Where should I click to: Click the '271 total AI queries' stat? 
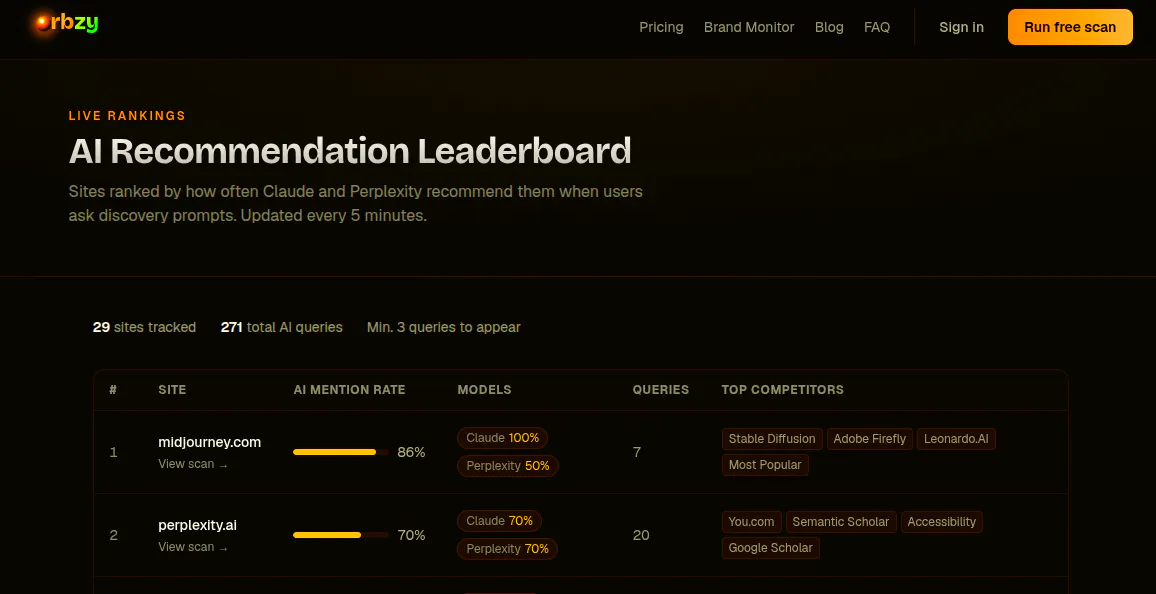(282, 327)
